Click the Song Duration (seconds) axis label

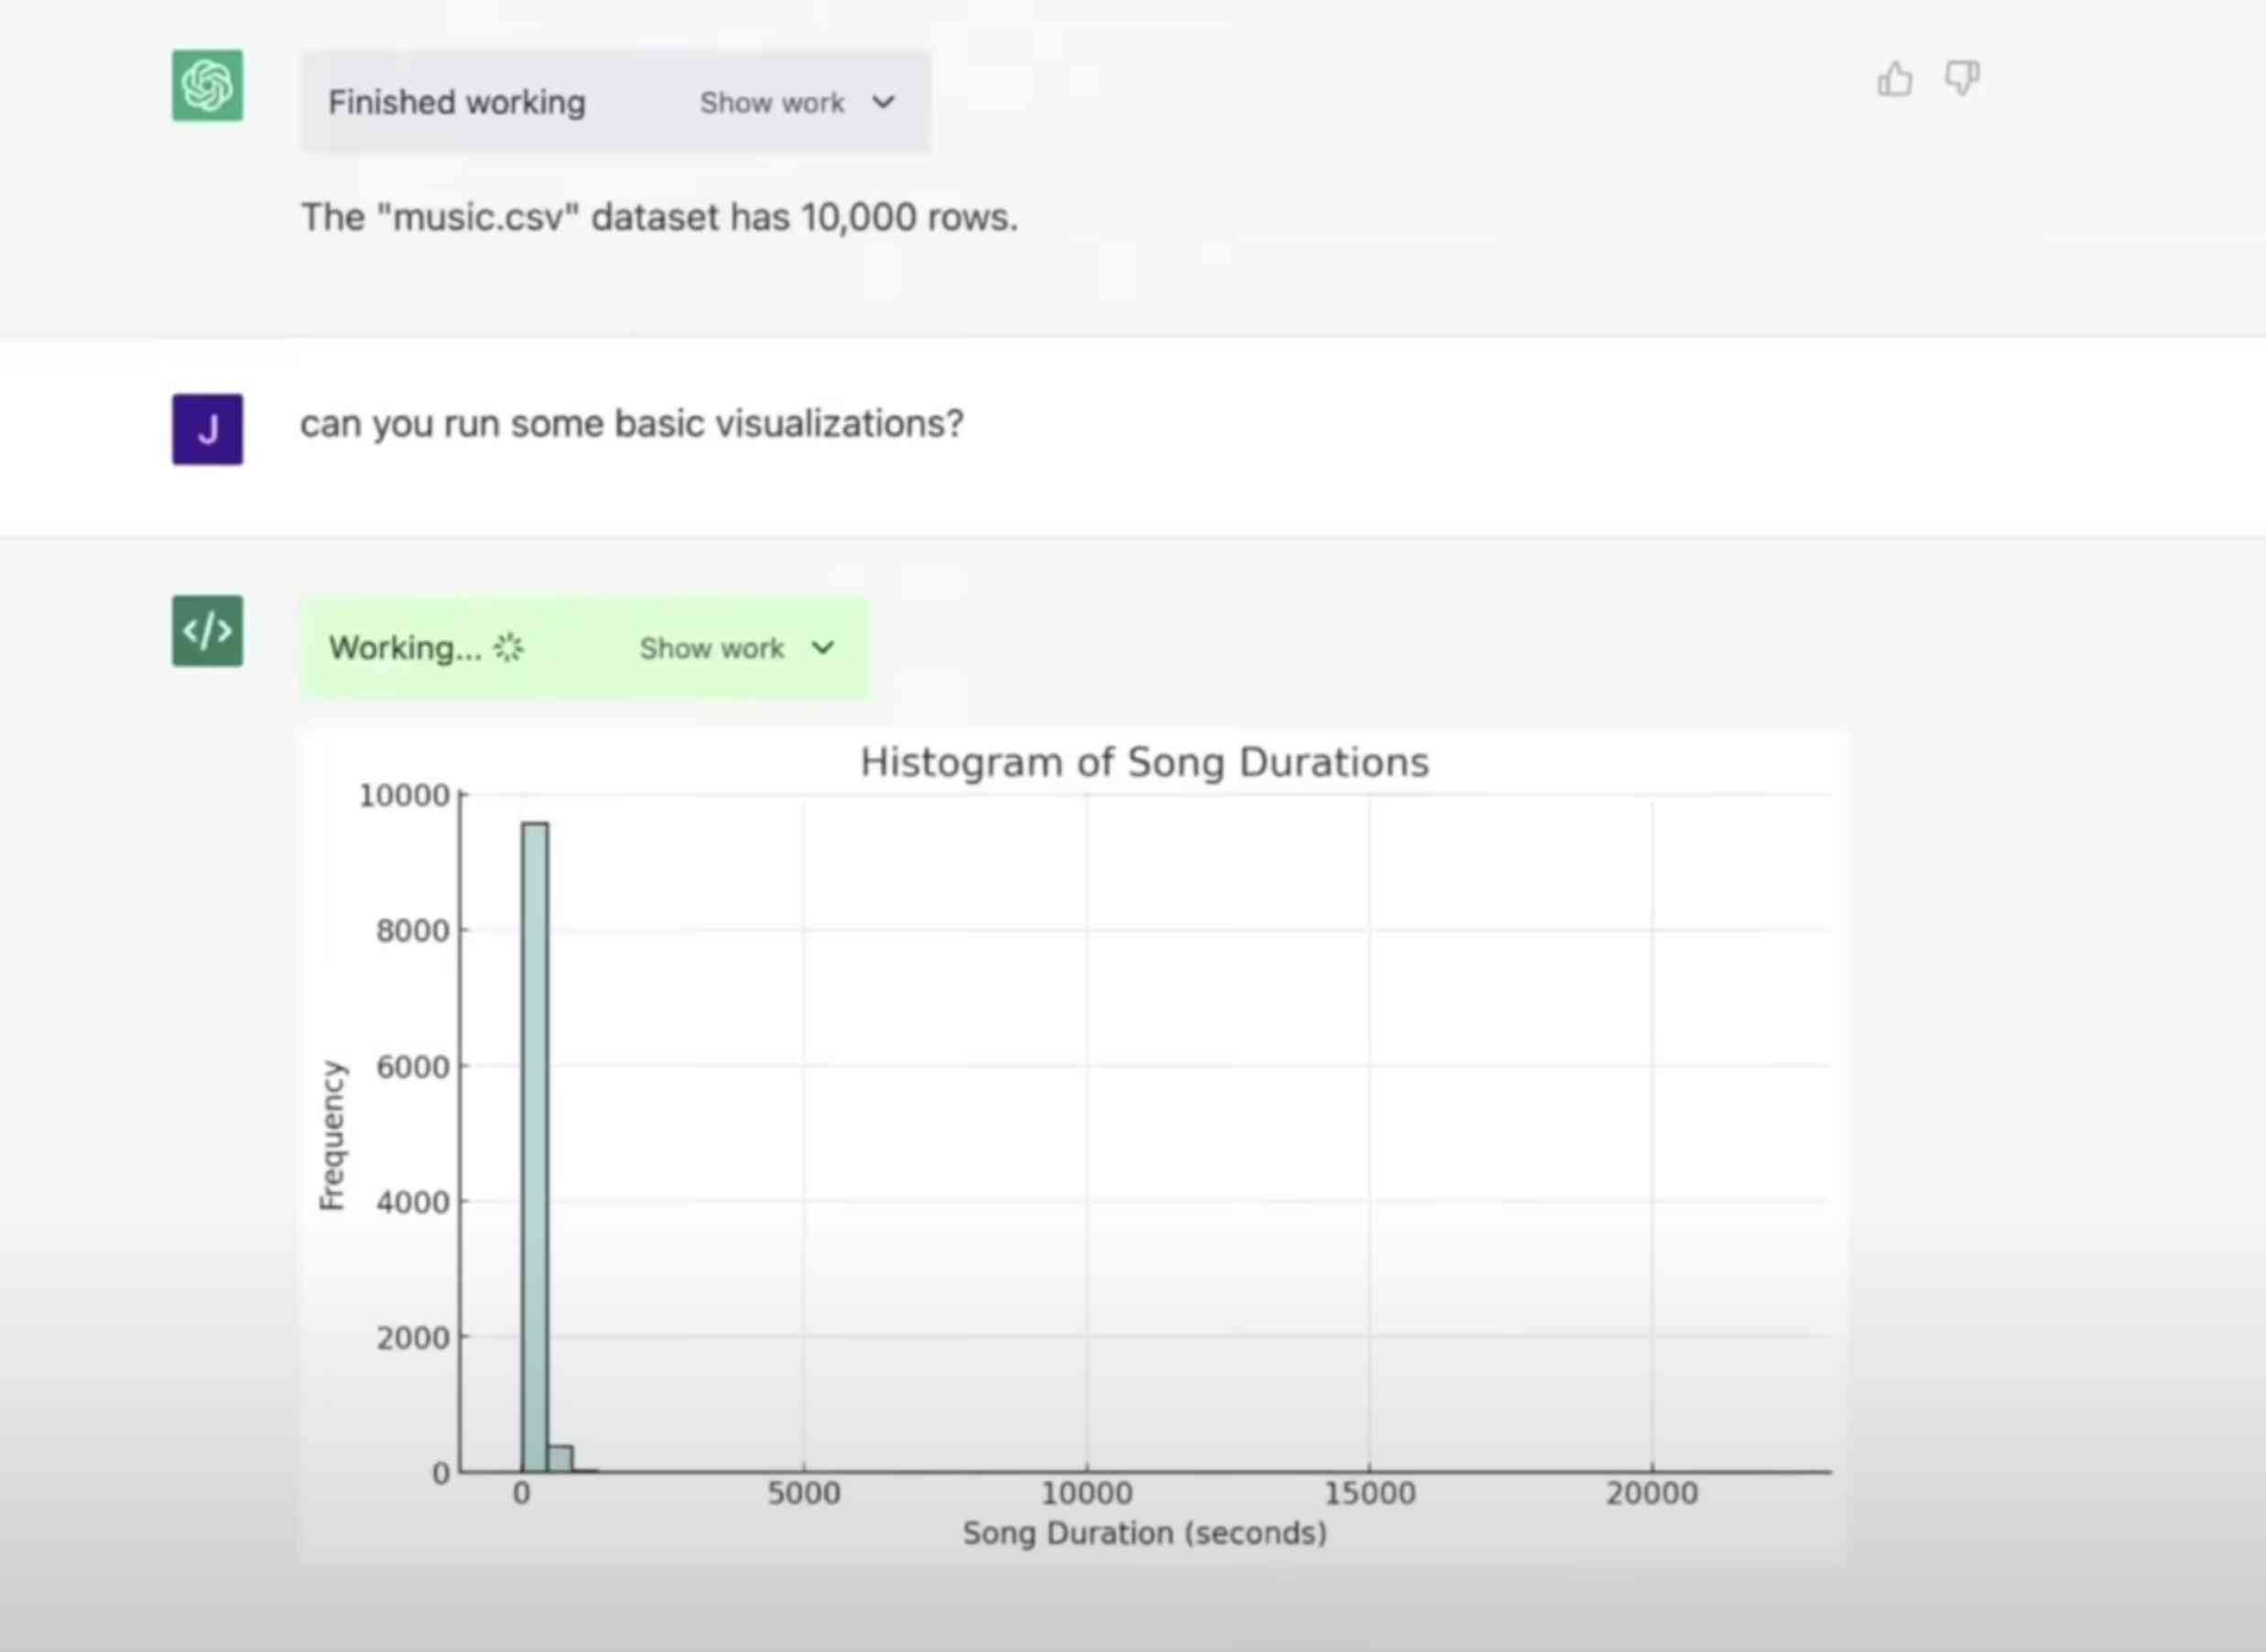coord(1144,1533)
